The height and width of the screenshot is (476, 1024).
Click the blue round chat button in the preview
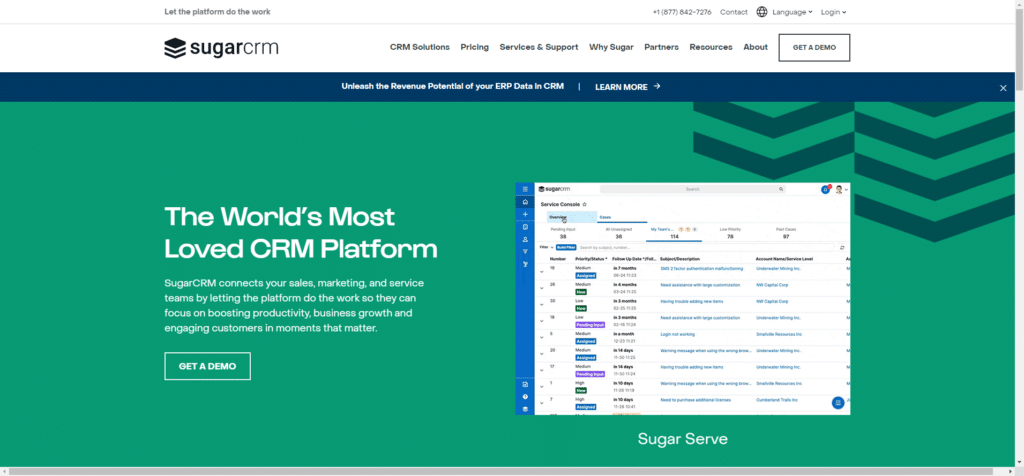[838, 403]
